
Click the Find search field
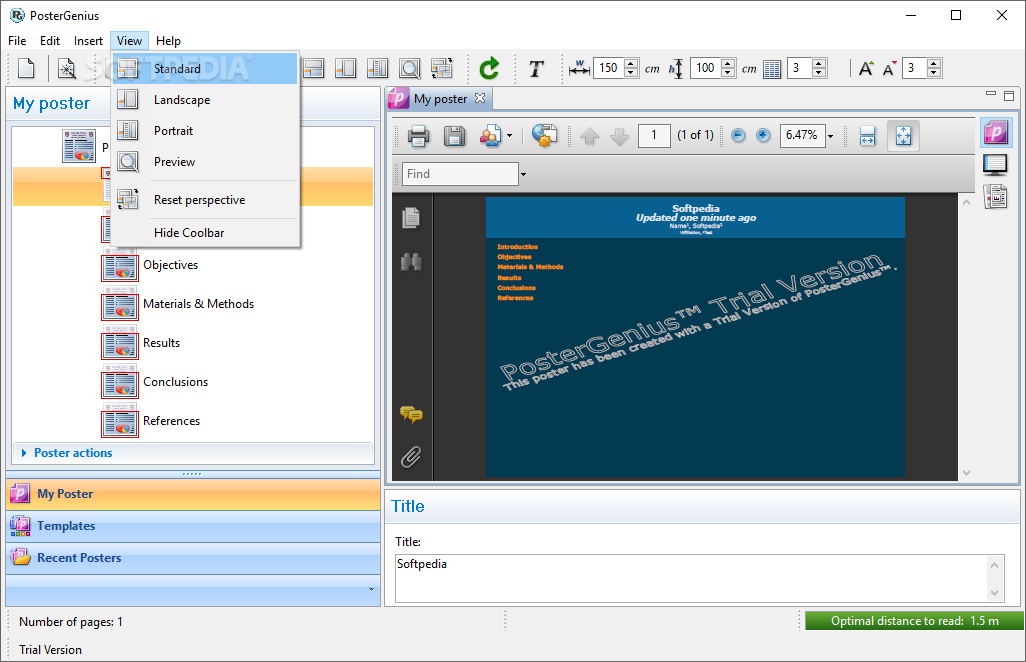point(460,174)
